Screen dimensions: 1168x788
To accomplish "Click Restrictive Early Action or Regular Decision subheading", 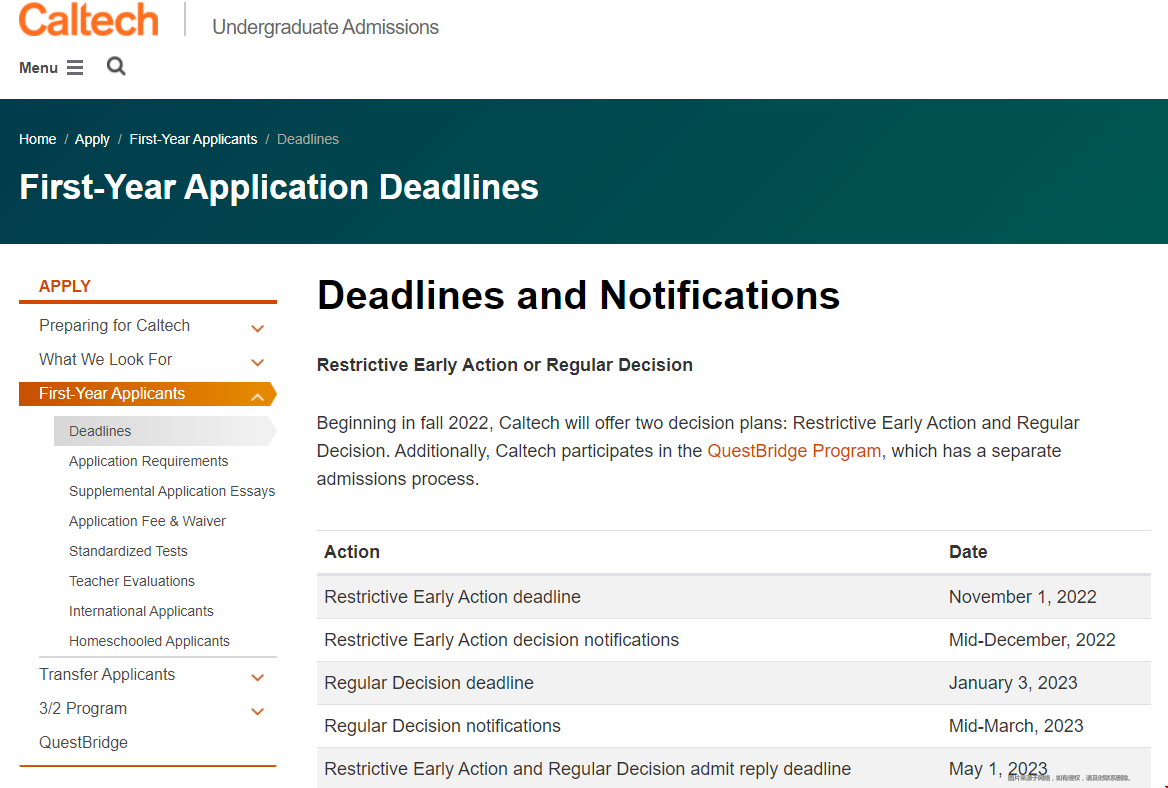I will click(504, 365).
